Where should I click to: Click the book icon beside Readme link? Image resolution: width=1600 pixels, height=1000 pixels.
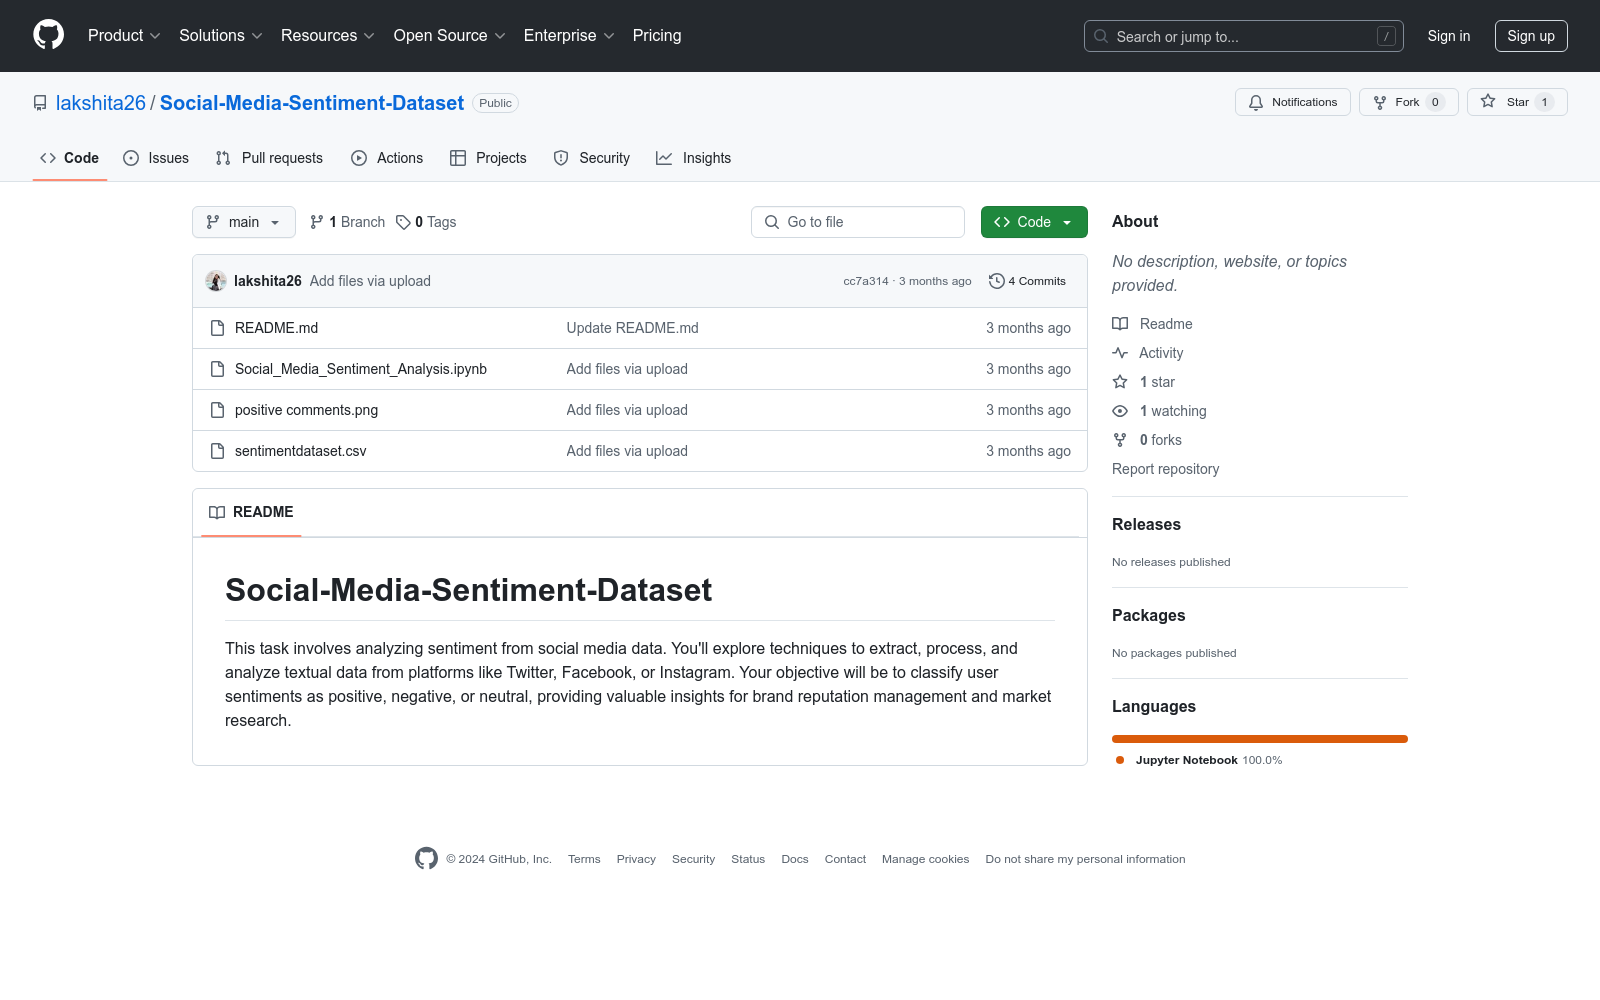tap(1120, 324)
